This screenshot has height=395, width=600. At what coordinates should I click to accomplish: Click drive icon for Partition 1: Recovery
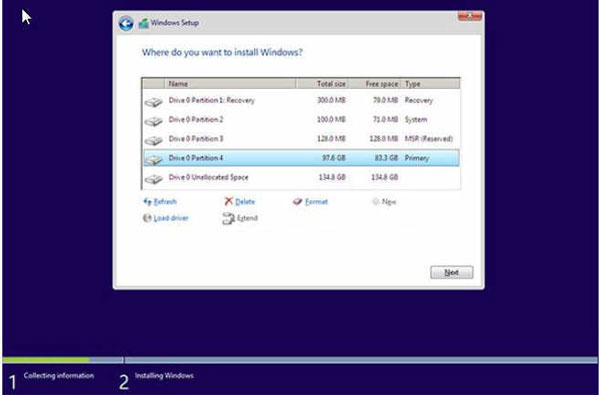153,102
